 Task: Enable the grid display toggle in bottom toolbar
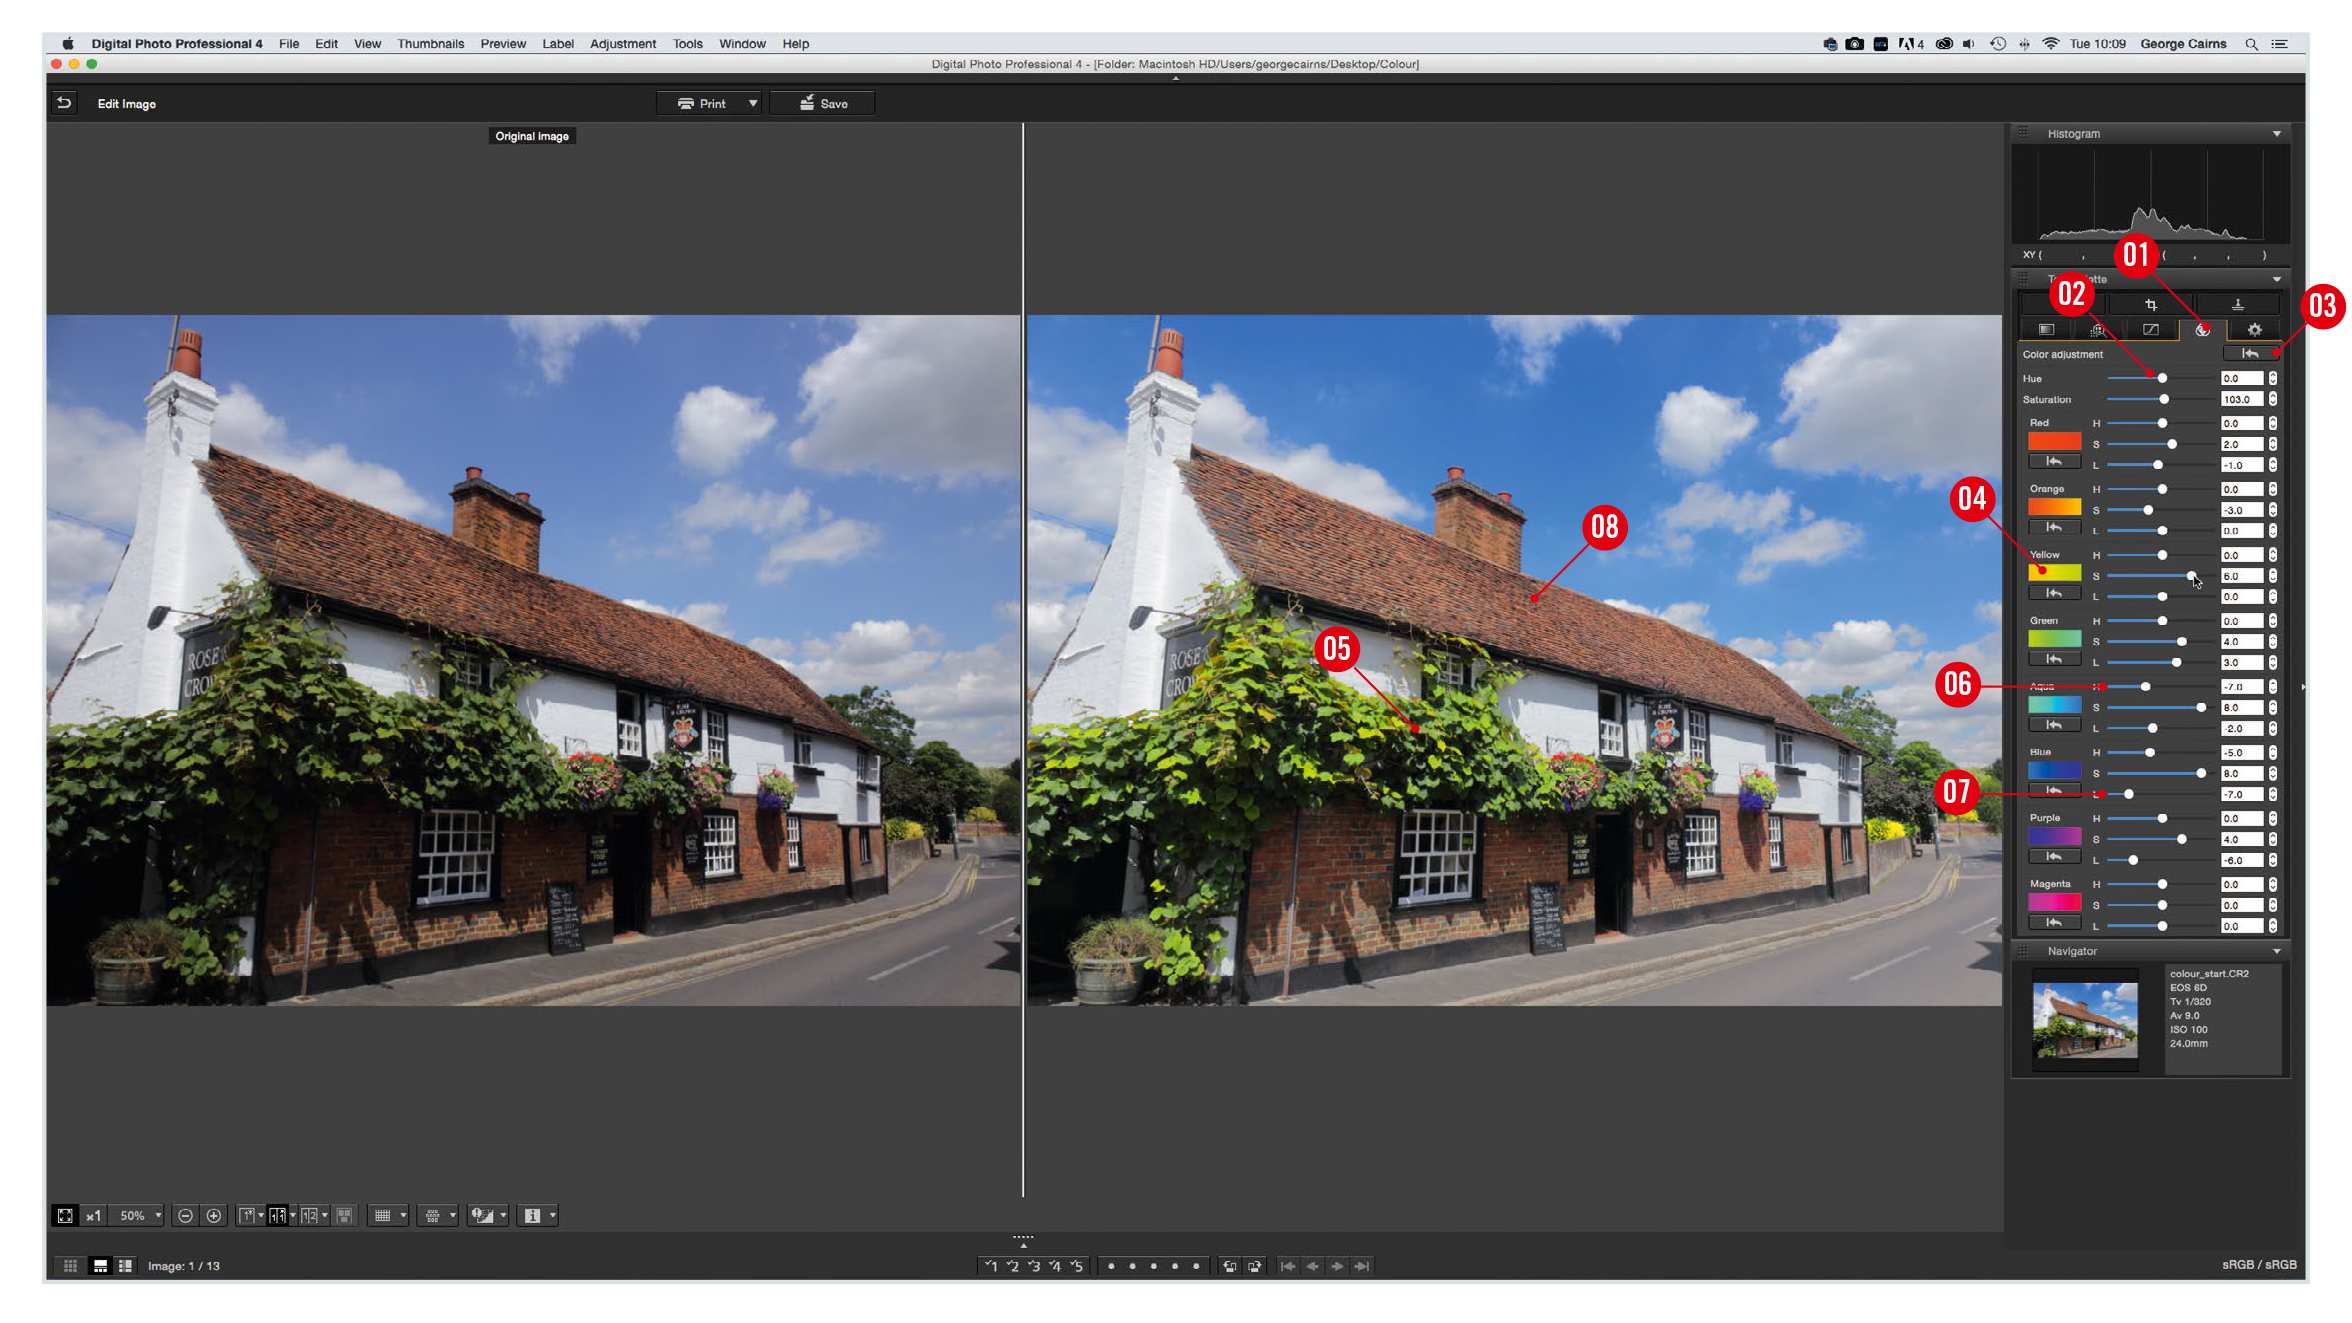click(385, 1214)
